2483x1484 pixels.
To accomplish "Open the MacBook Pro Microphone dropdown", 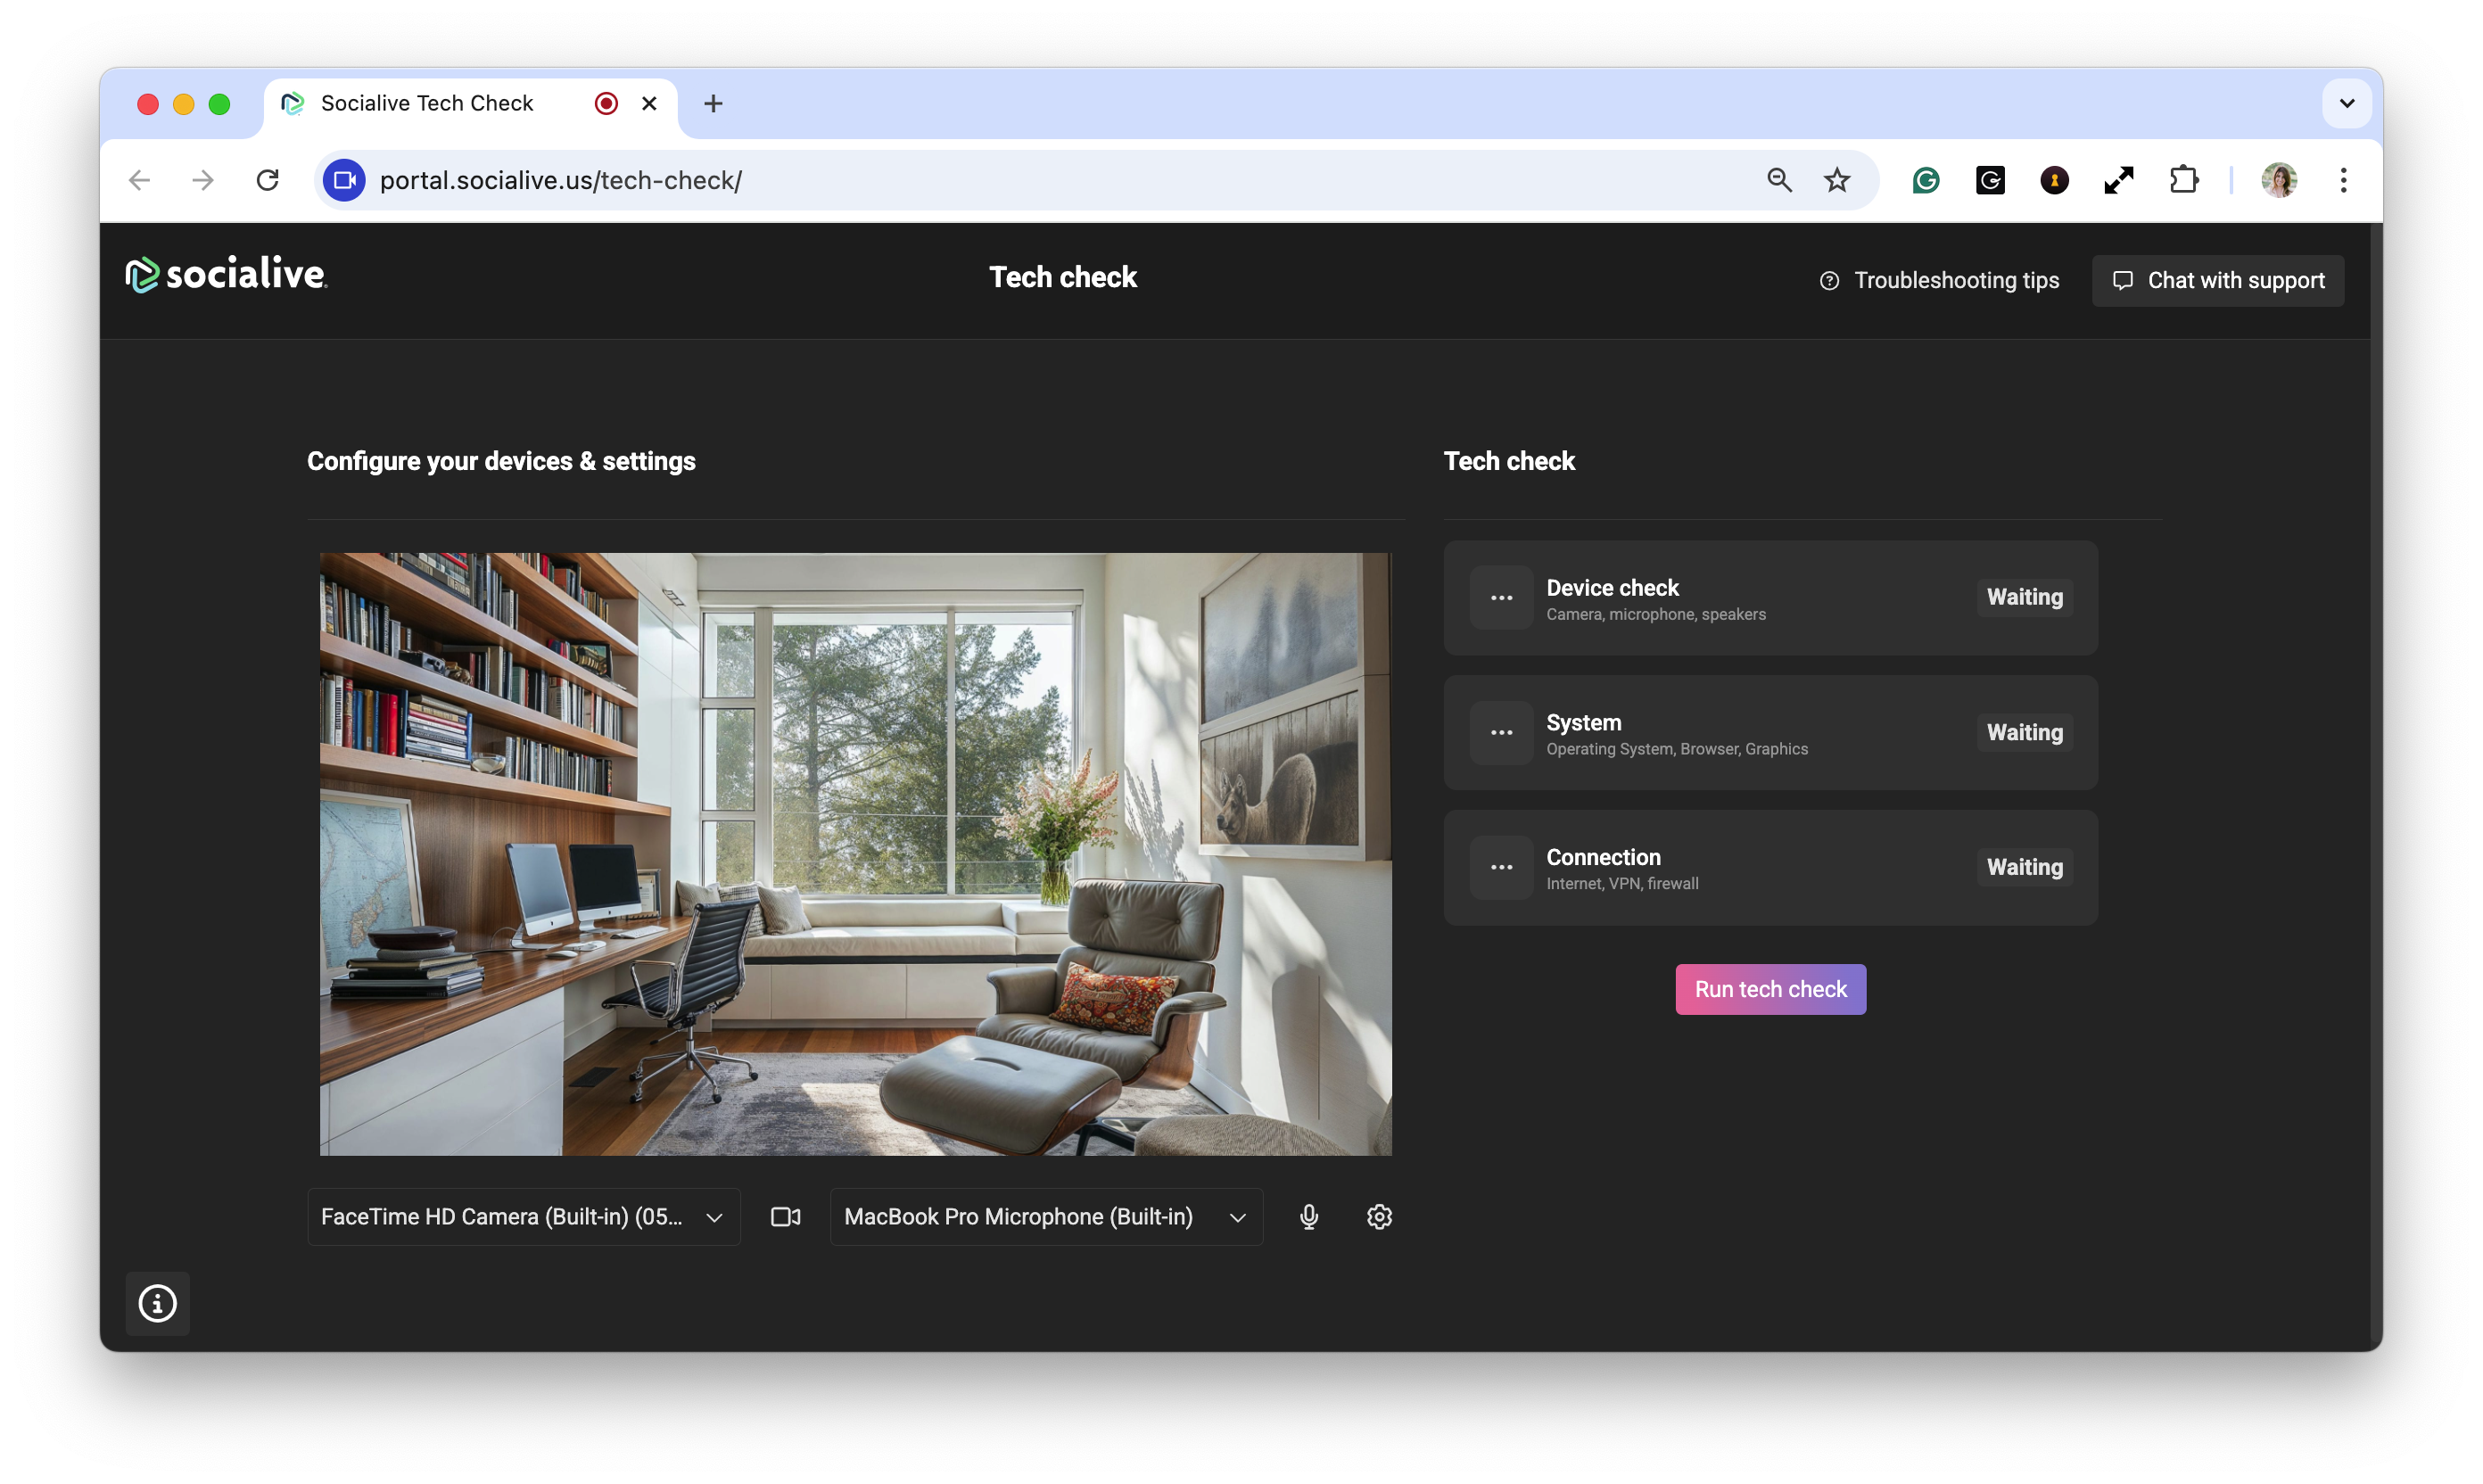I will (x=1045, y=1217).
